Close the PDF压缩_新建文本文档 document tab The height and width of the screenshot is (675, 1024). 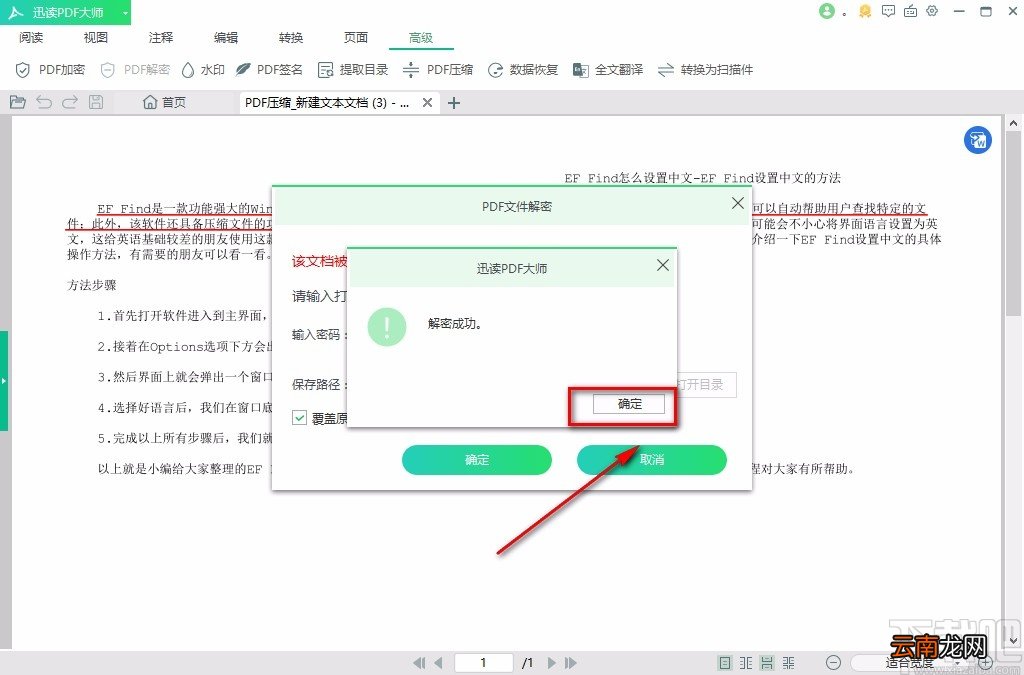click(x=427, y=102)
